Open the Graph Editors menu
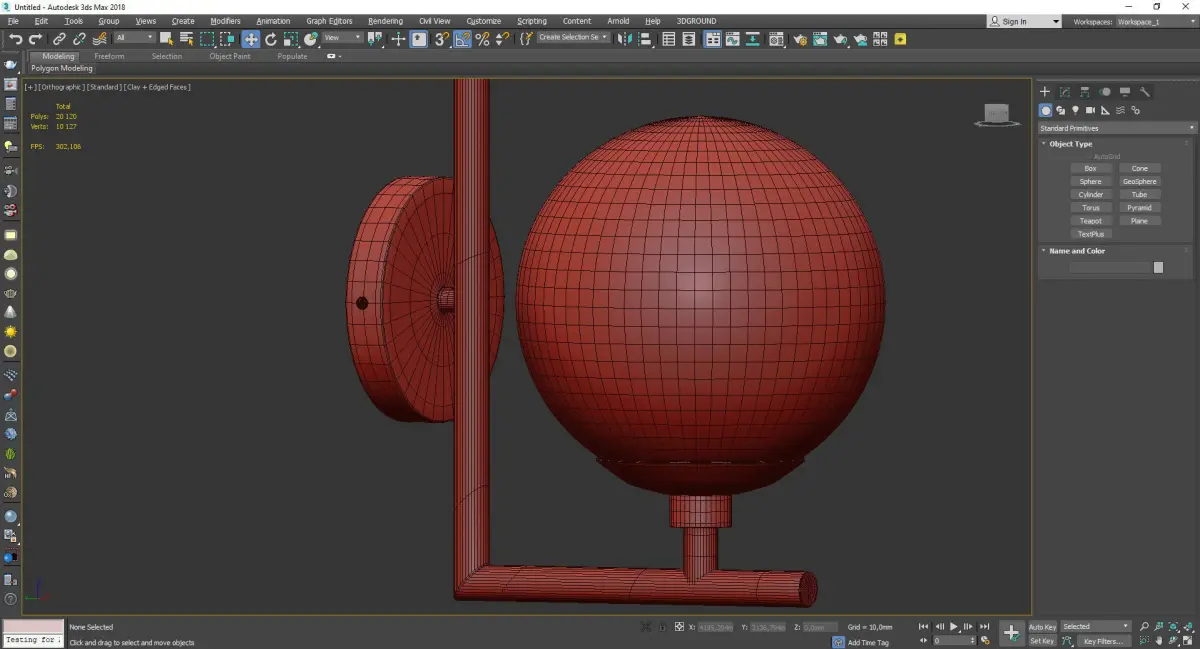 [x=329, y=21]
